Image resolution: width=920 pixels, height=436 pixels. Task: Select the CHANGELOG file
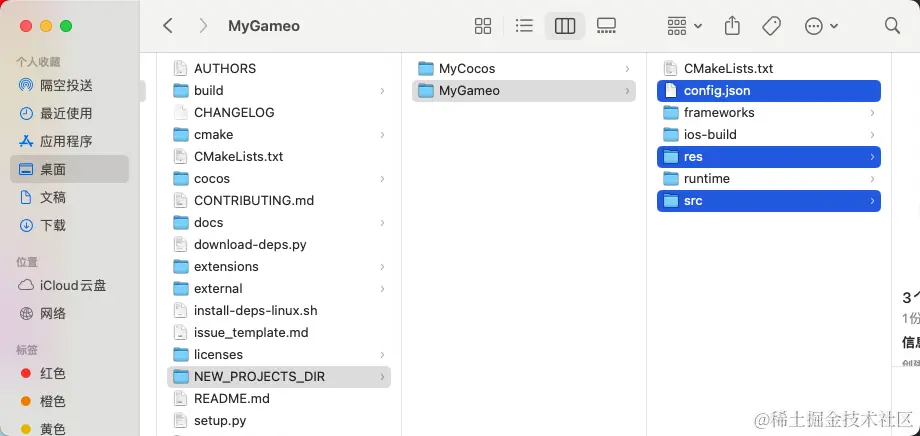279,113
